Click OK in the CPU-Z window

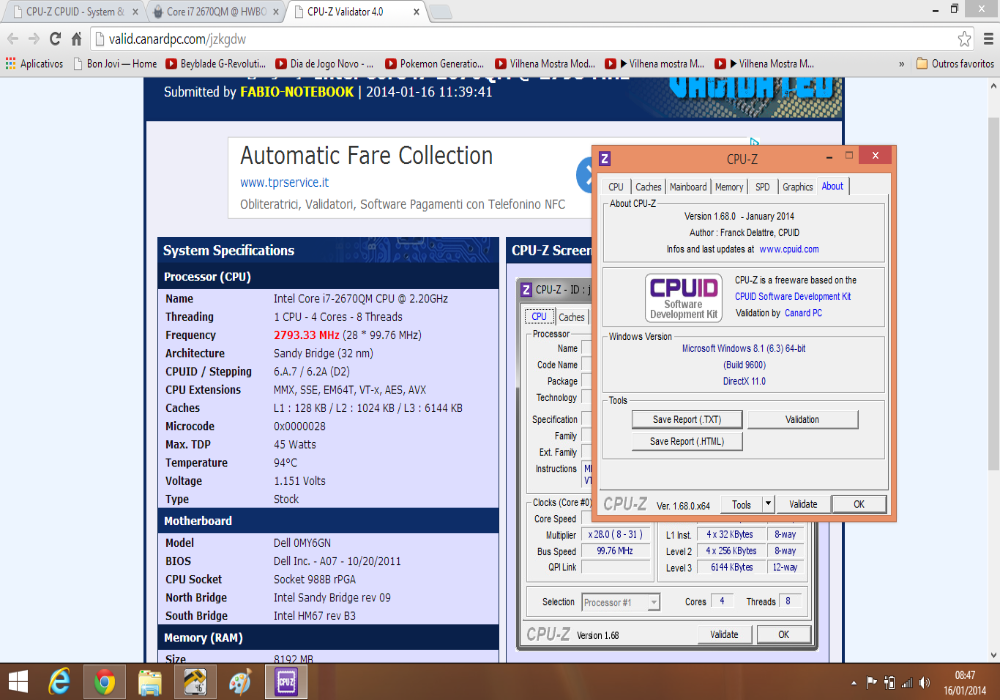(859, 504)
